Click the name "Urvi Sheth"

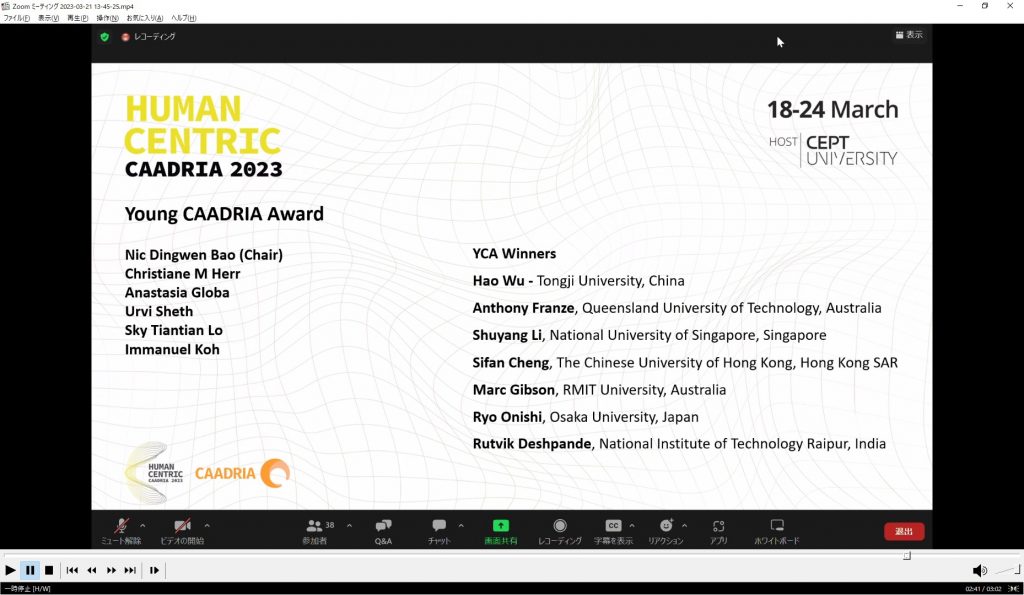tap(159, 312)
